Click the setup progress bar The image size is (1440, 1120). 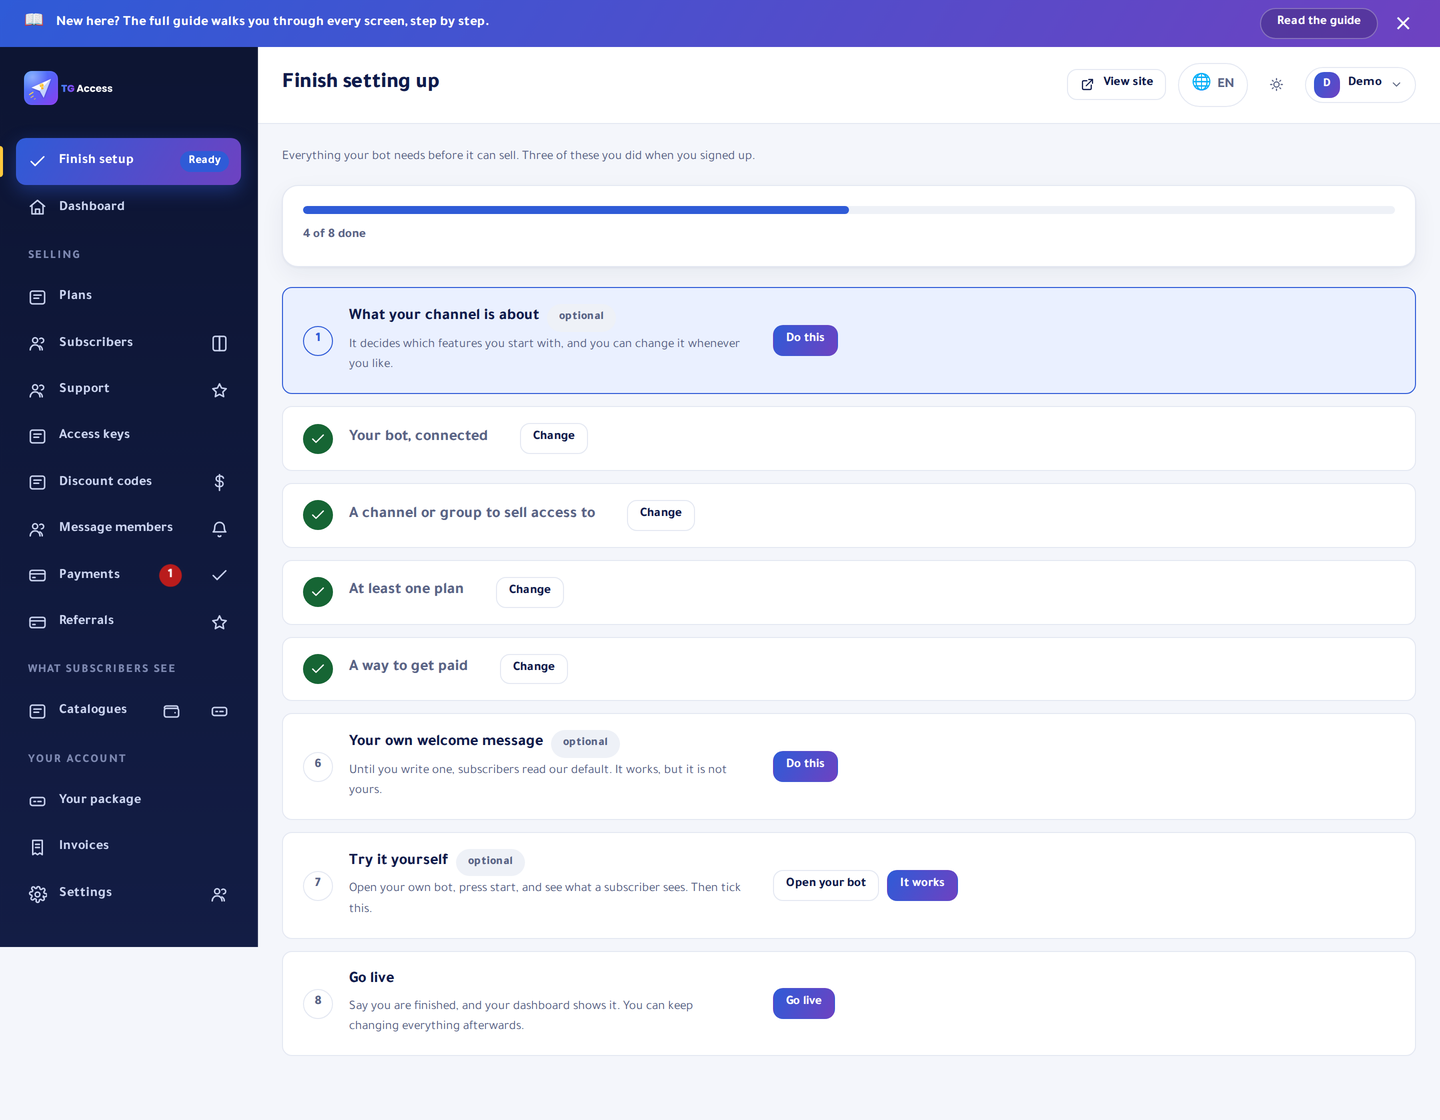tap(848, 210)
